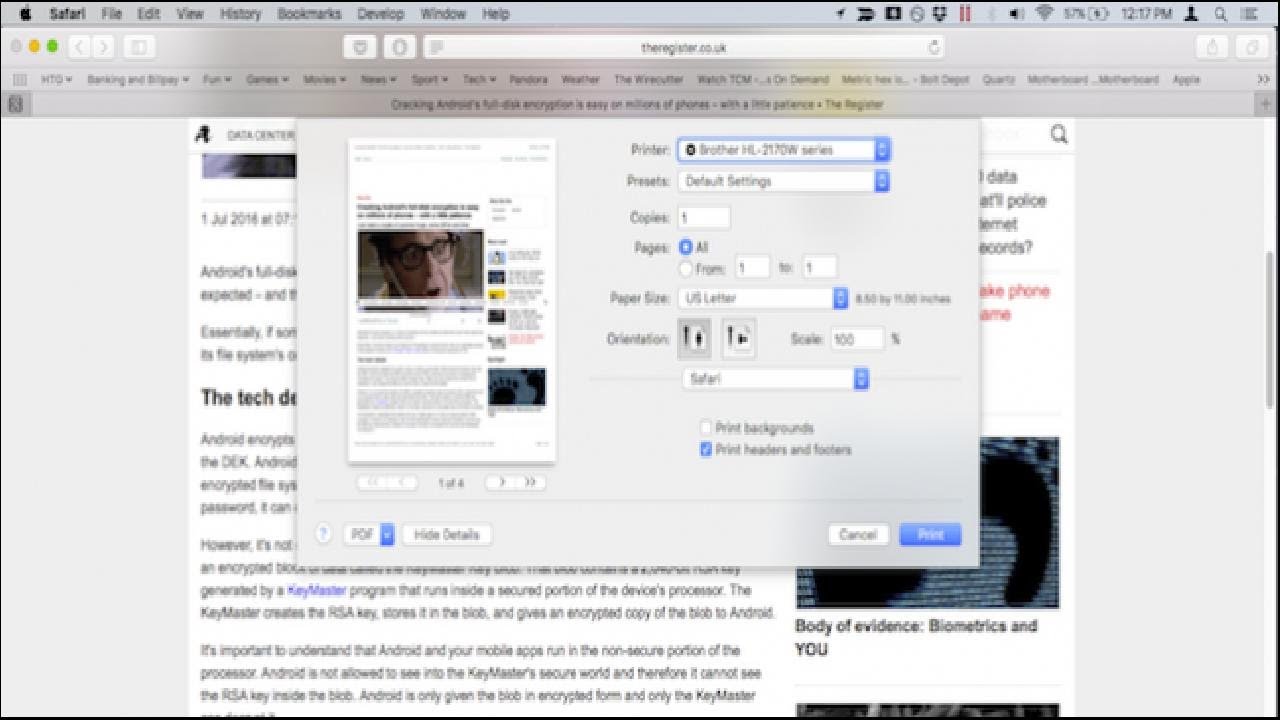Click the search magnifier on The Register page
Screen dimensions: 1280x720
coord(1059,135)
